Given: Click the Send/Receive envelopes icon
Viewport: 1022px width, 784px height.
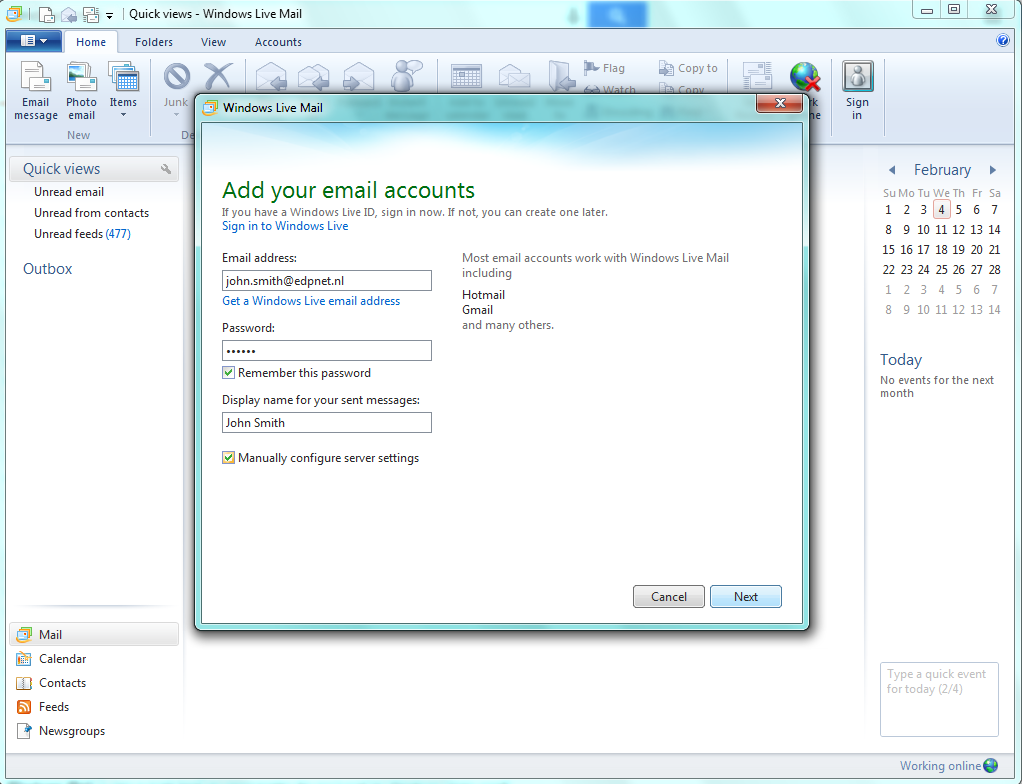Looking at the screenshot, I should (757, 76).
